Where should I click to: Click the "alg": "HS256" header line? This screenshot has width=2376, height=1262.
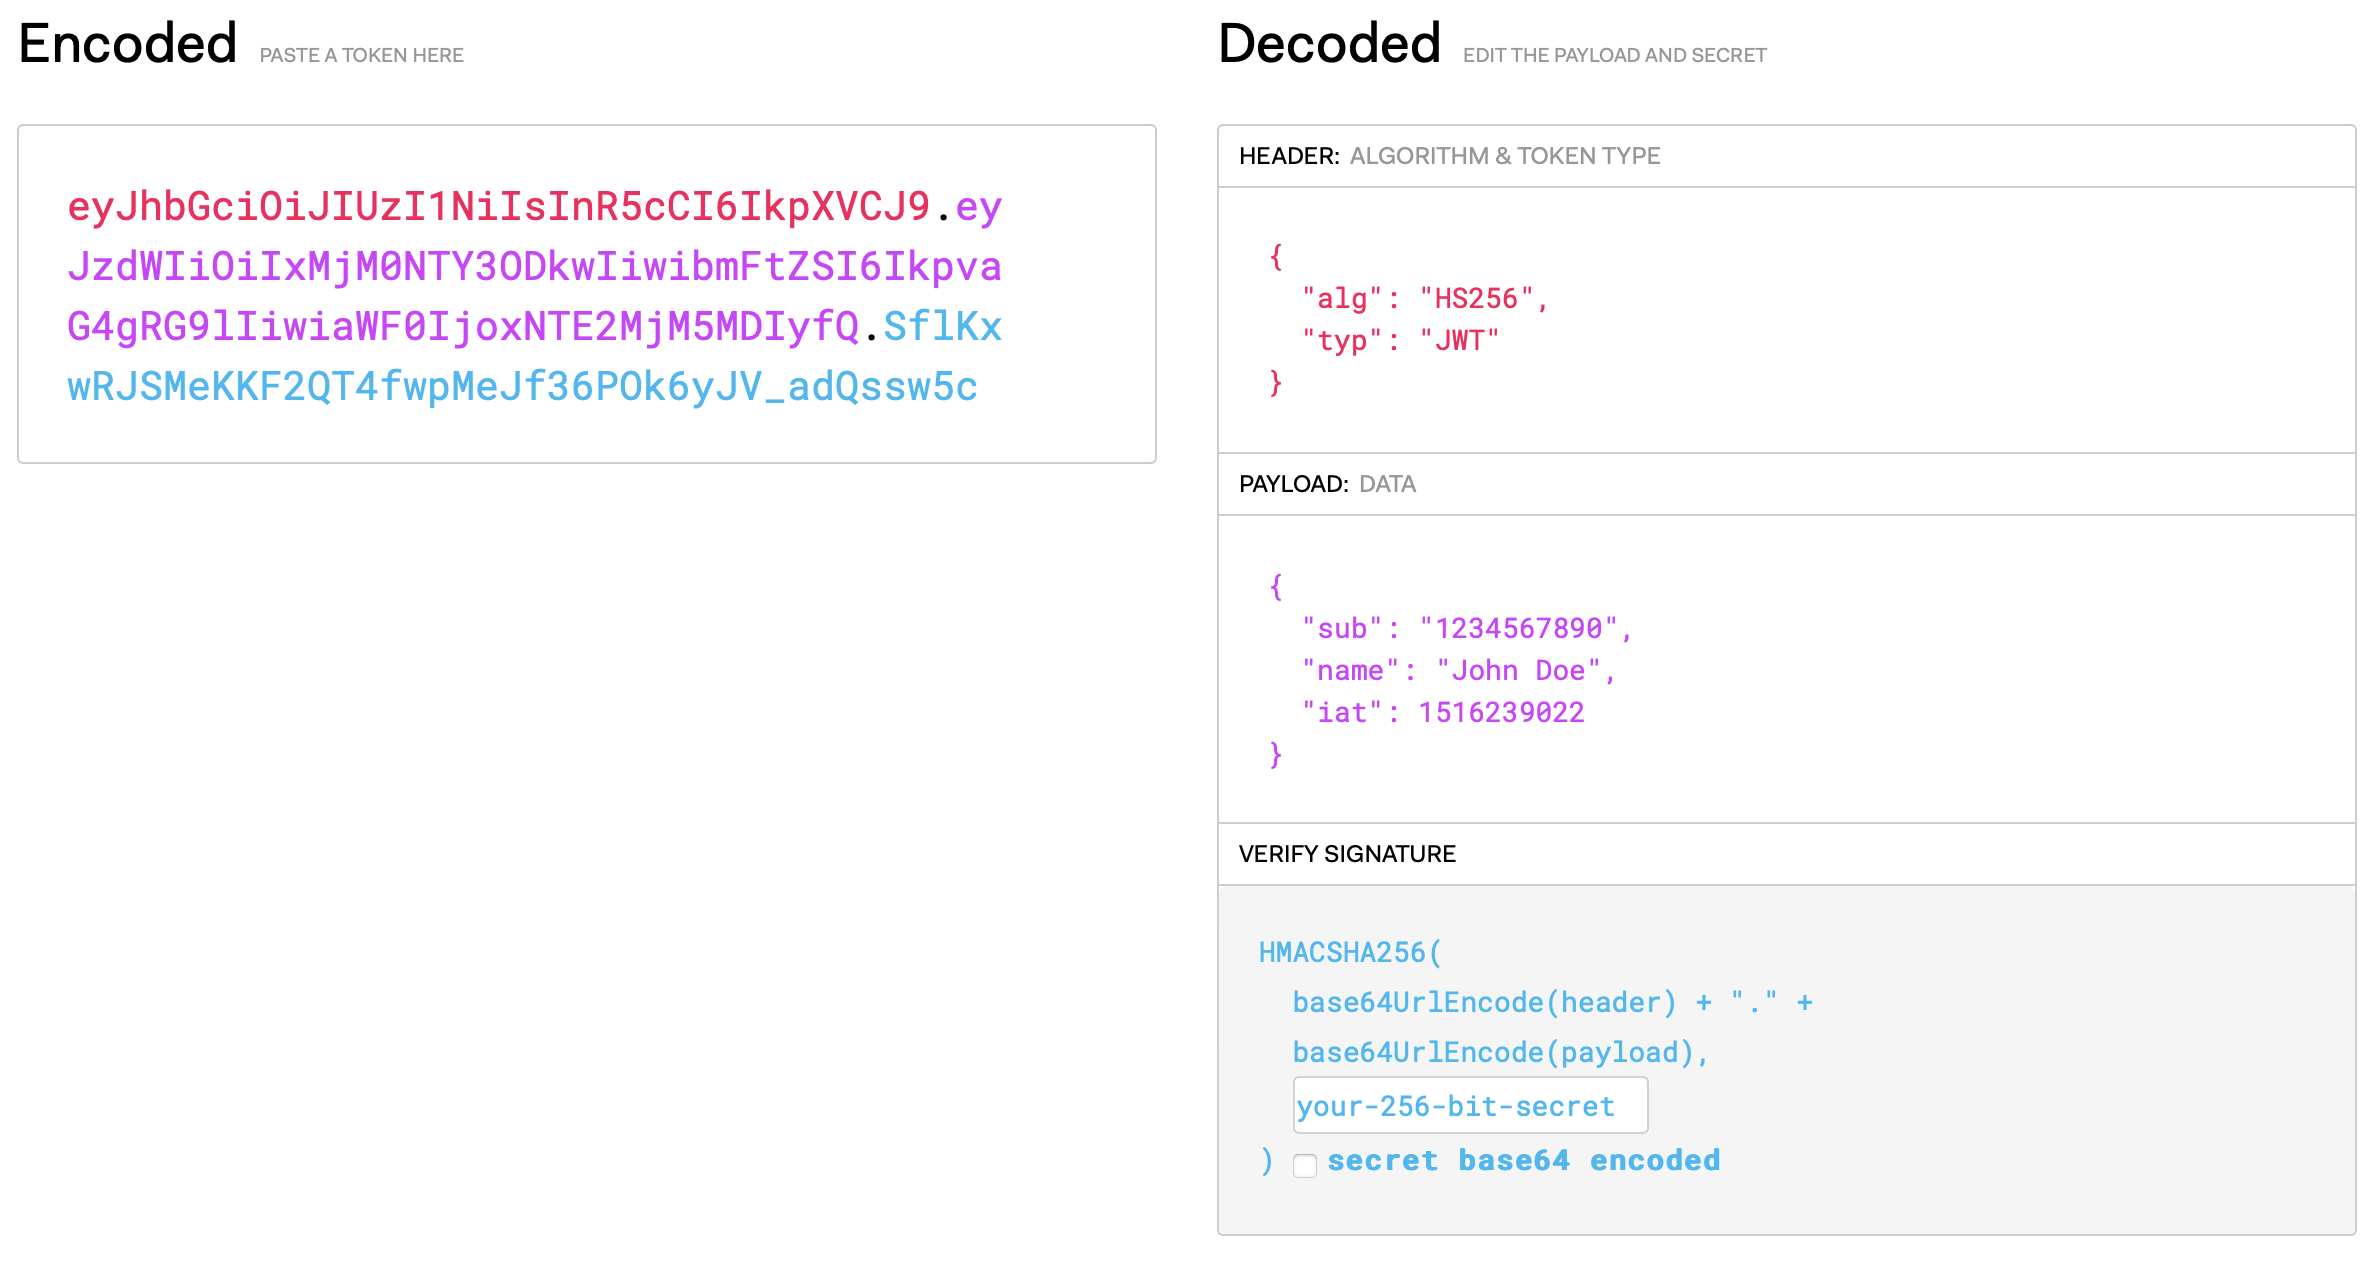(x=1425, y=298)
